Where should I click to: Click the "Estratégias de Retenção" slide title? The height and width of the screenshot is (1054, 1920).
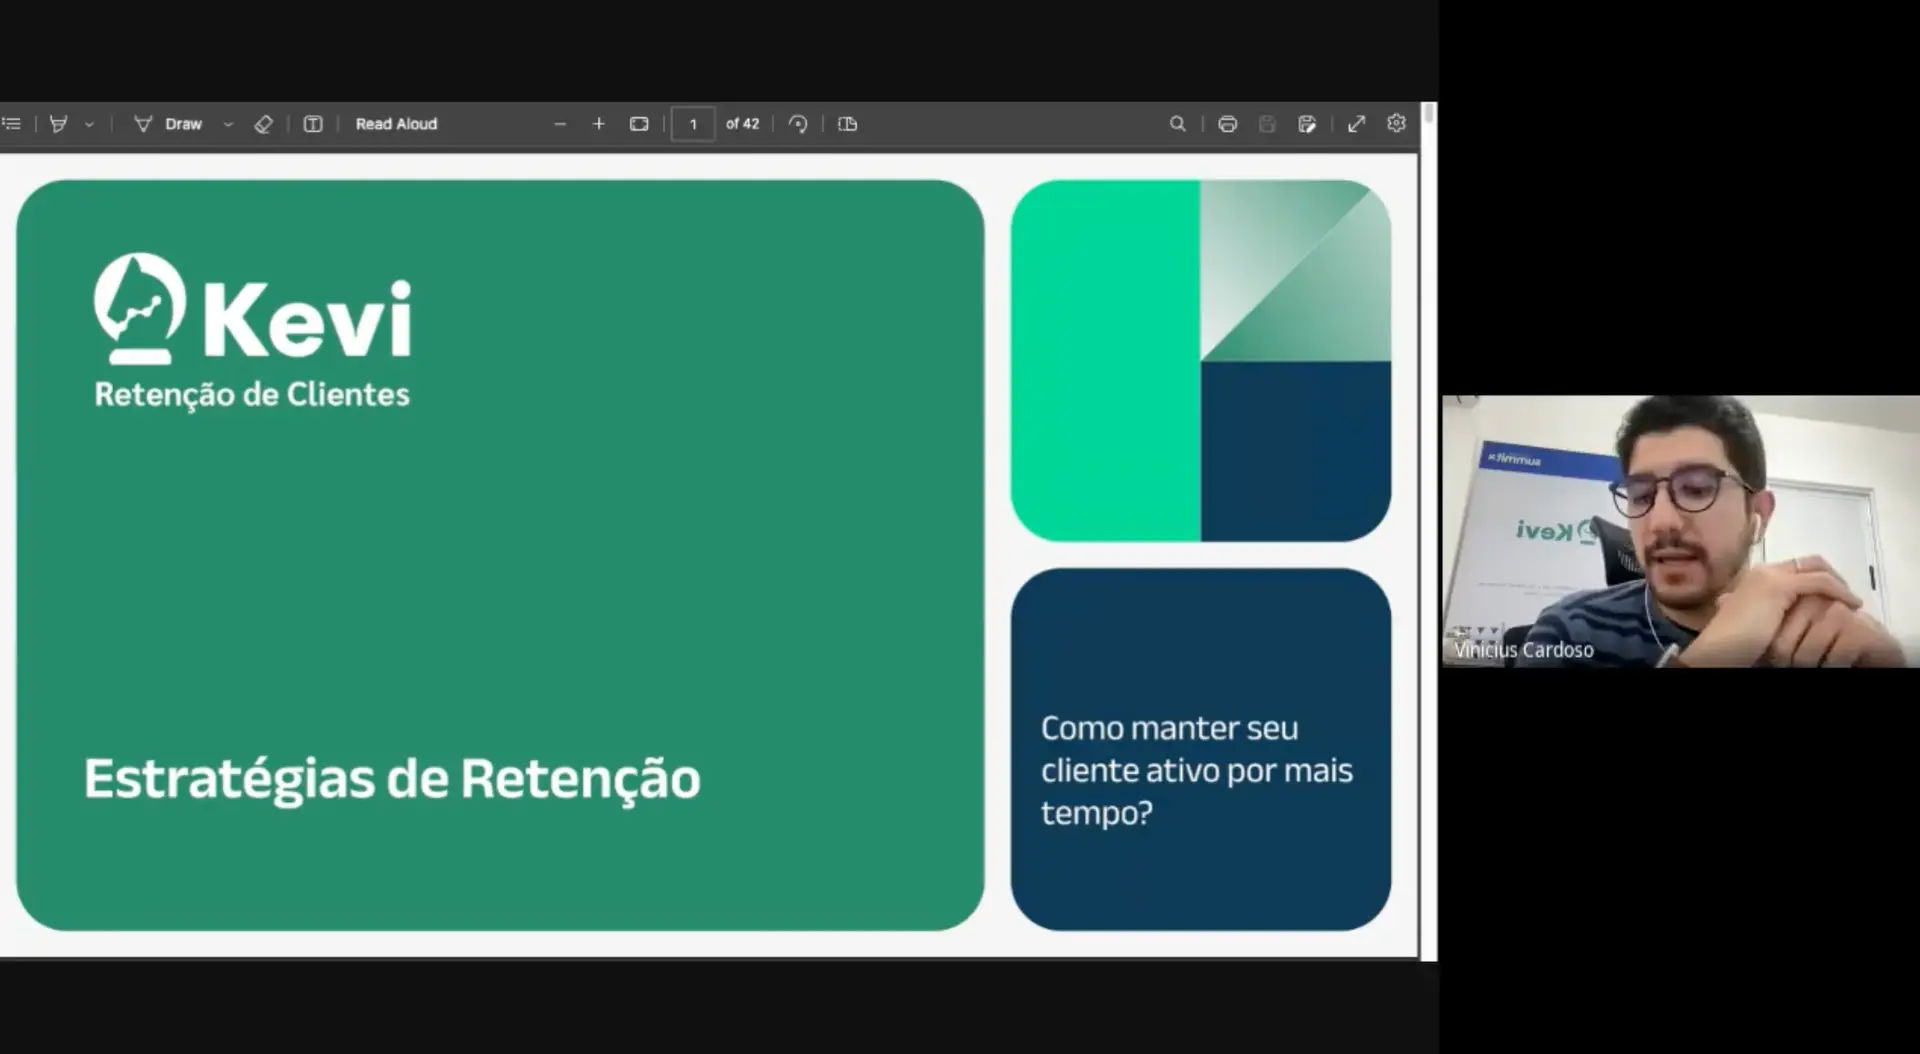coord(392,779)
